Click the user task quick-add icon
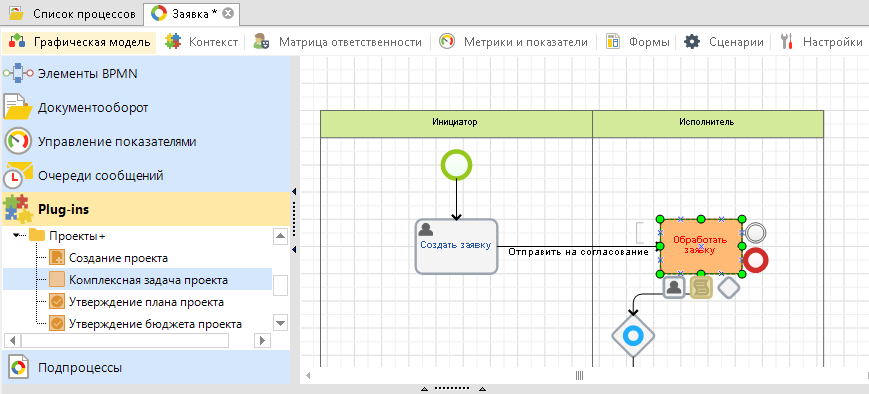Viewport: 869px width, 394px height. [x=674, y=287]
